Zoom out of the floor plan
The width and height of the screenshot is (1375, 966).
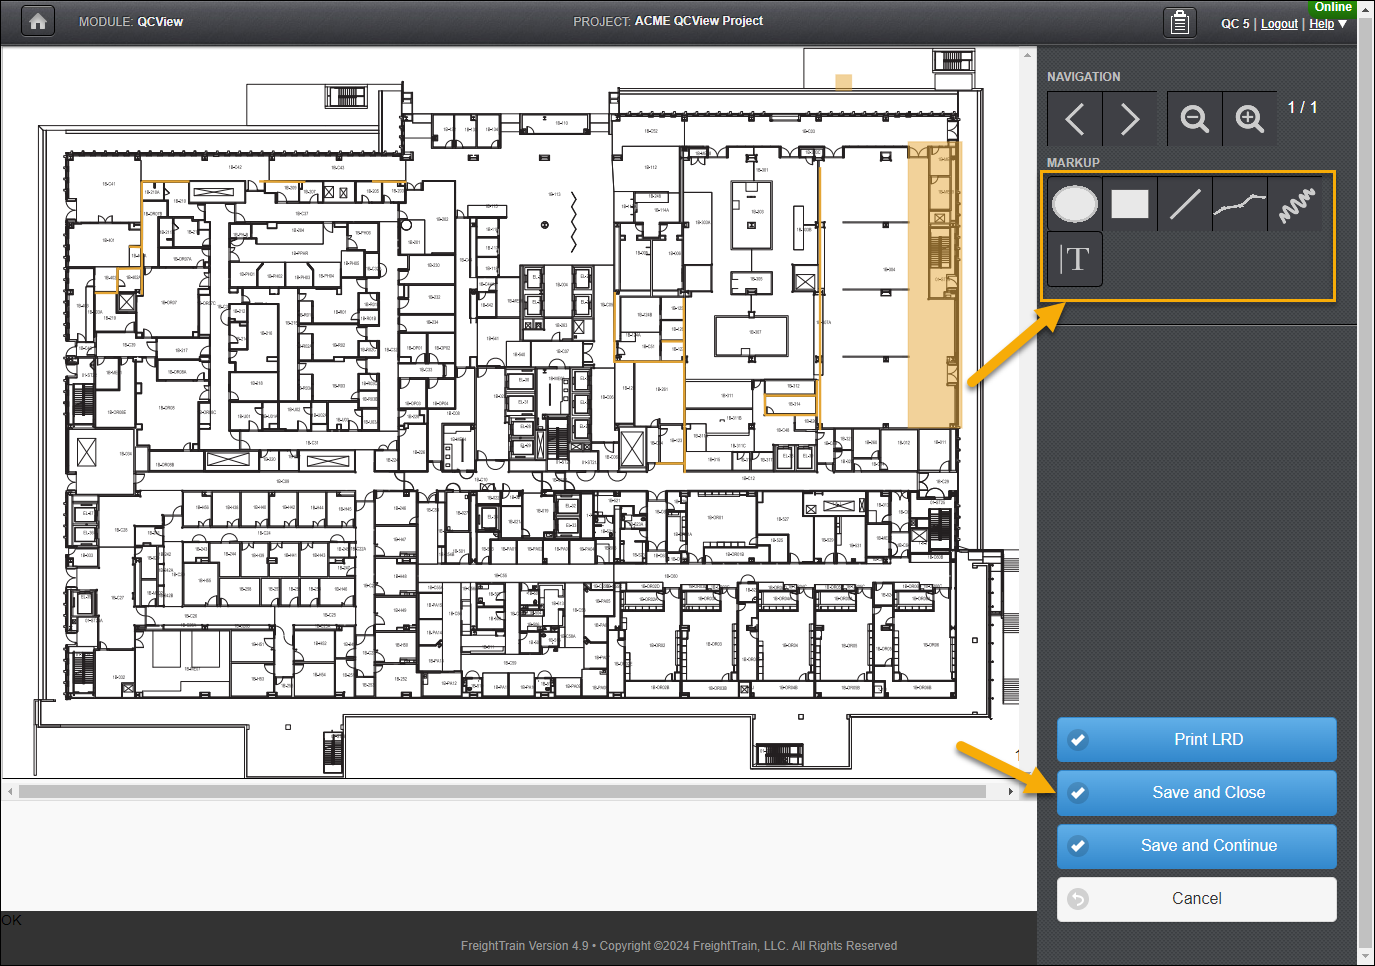[x=1194, y=119]
